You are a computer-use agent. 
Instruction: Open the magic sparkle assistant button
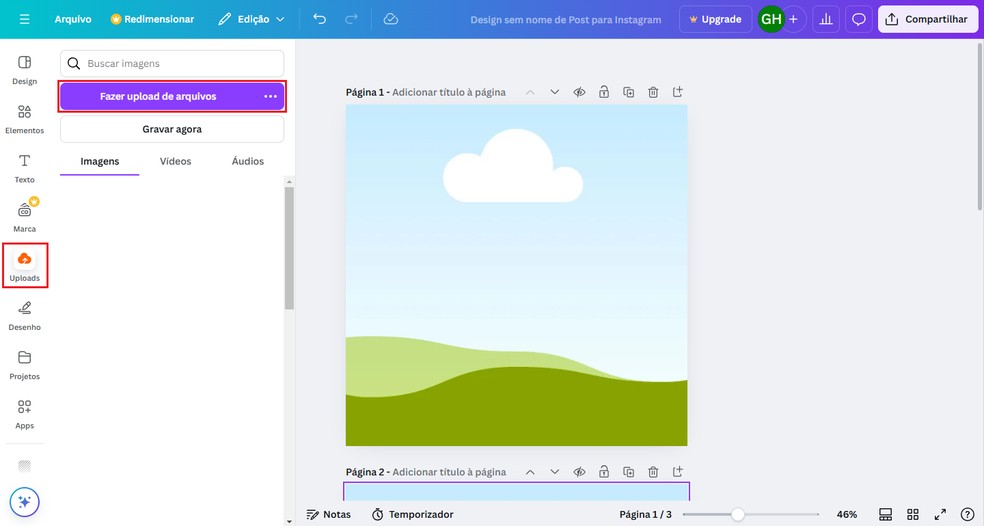click(24, 502)
